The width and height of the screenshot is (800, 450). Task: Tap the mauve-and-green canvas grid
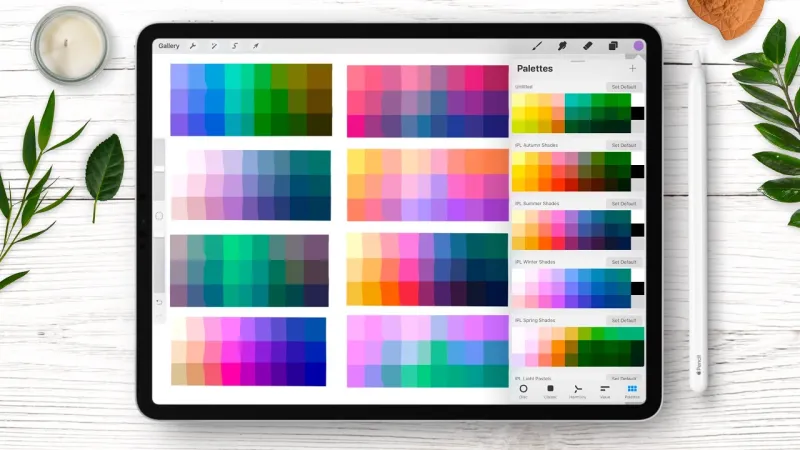(x=249, y=270)
